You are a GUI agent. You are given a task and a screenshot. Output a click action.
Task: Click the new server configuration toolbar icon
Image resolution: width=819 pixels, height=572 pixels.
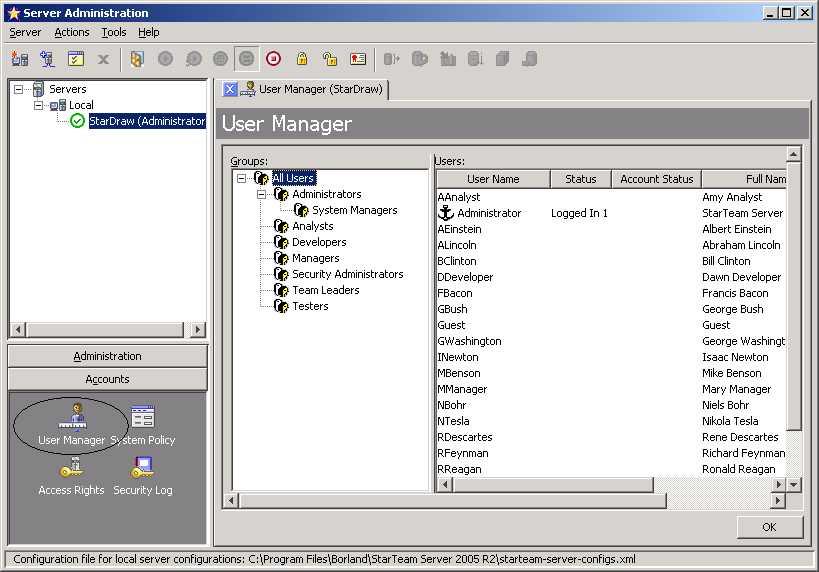(x=20, y=59)
